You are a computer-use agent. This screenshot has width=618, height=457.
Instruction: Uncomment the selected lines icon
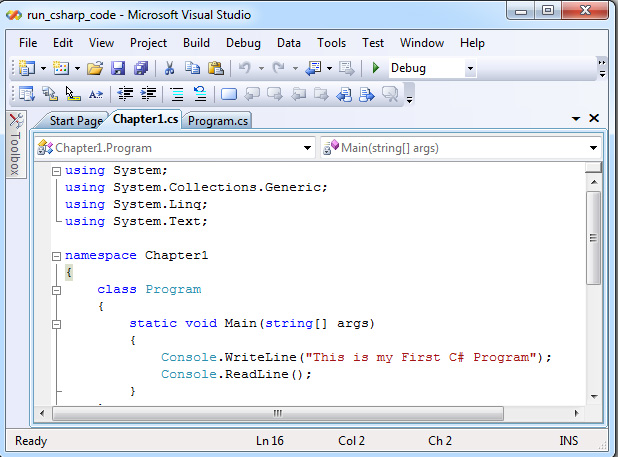click(200, 94)
